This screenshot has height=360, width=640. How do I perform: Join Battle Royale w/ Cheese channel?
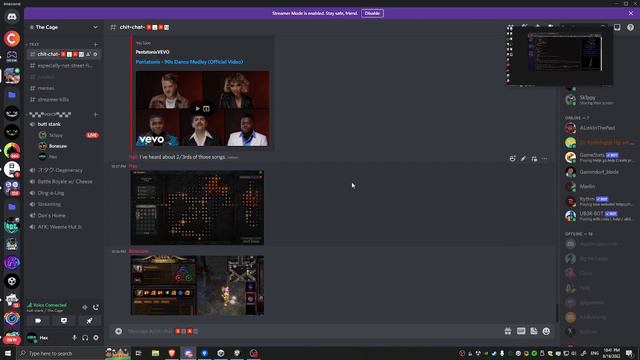[x=64, y=181]
